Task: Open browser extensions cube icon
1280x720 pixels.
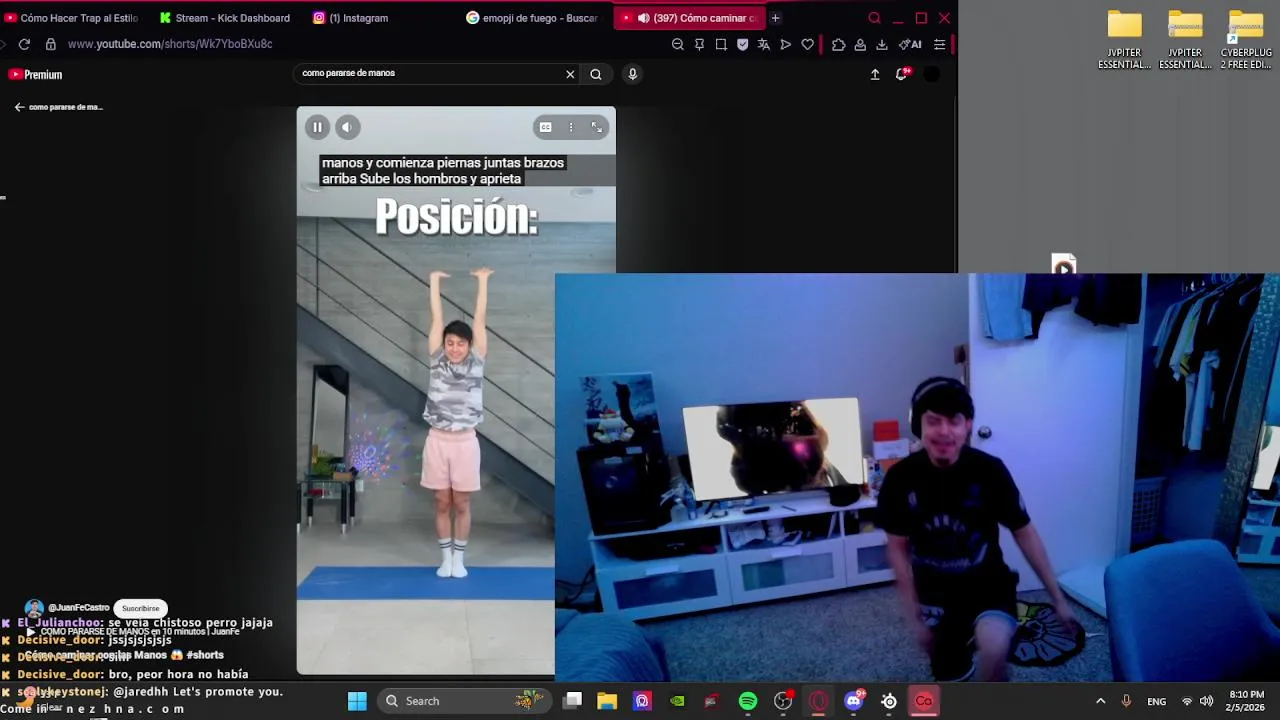Action: (838, 44)
